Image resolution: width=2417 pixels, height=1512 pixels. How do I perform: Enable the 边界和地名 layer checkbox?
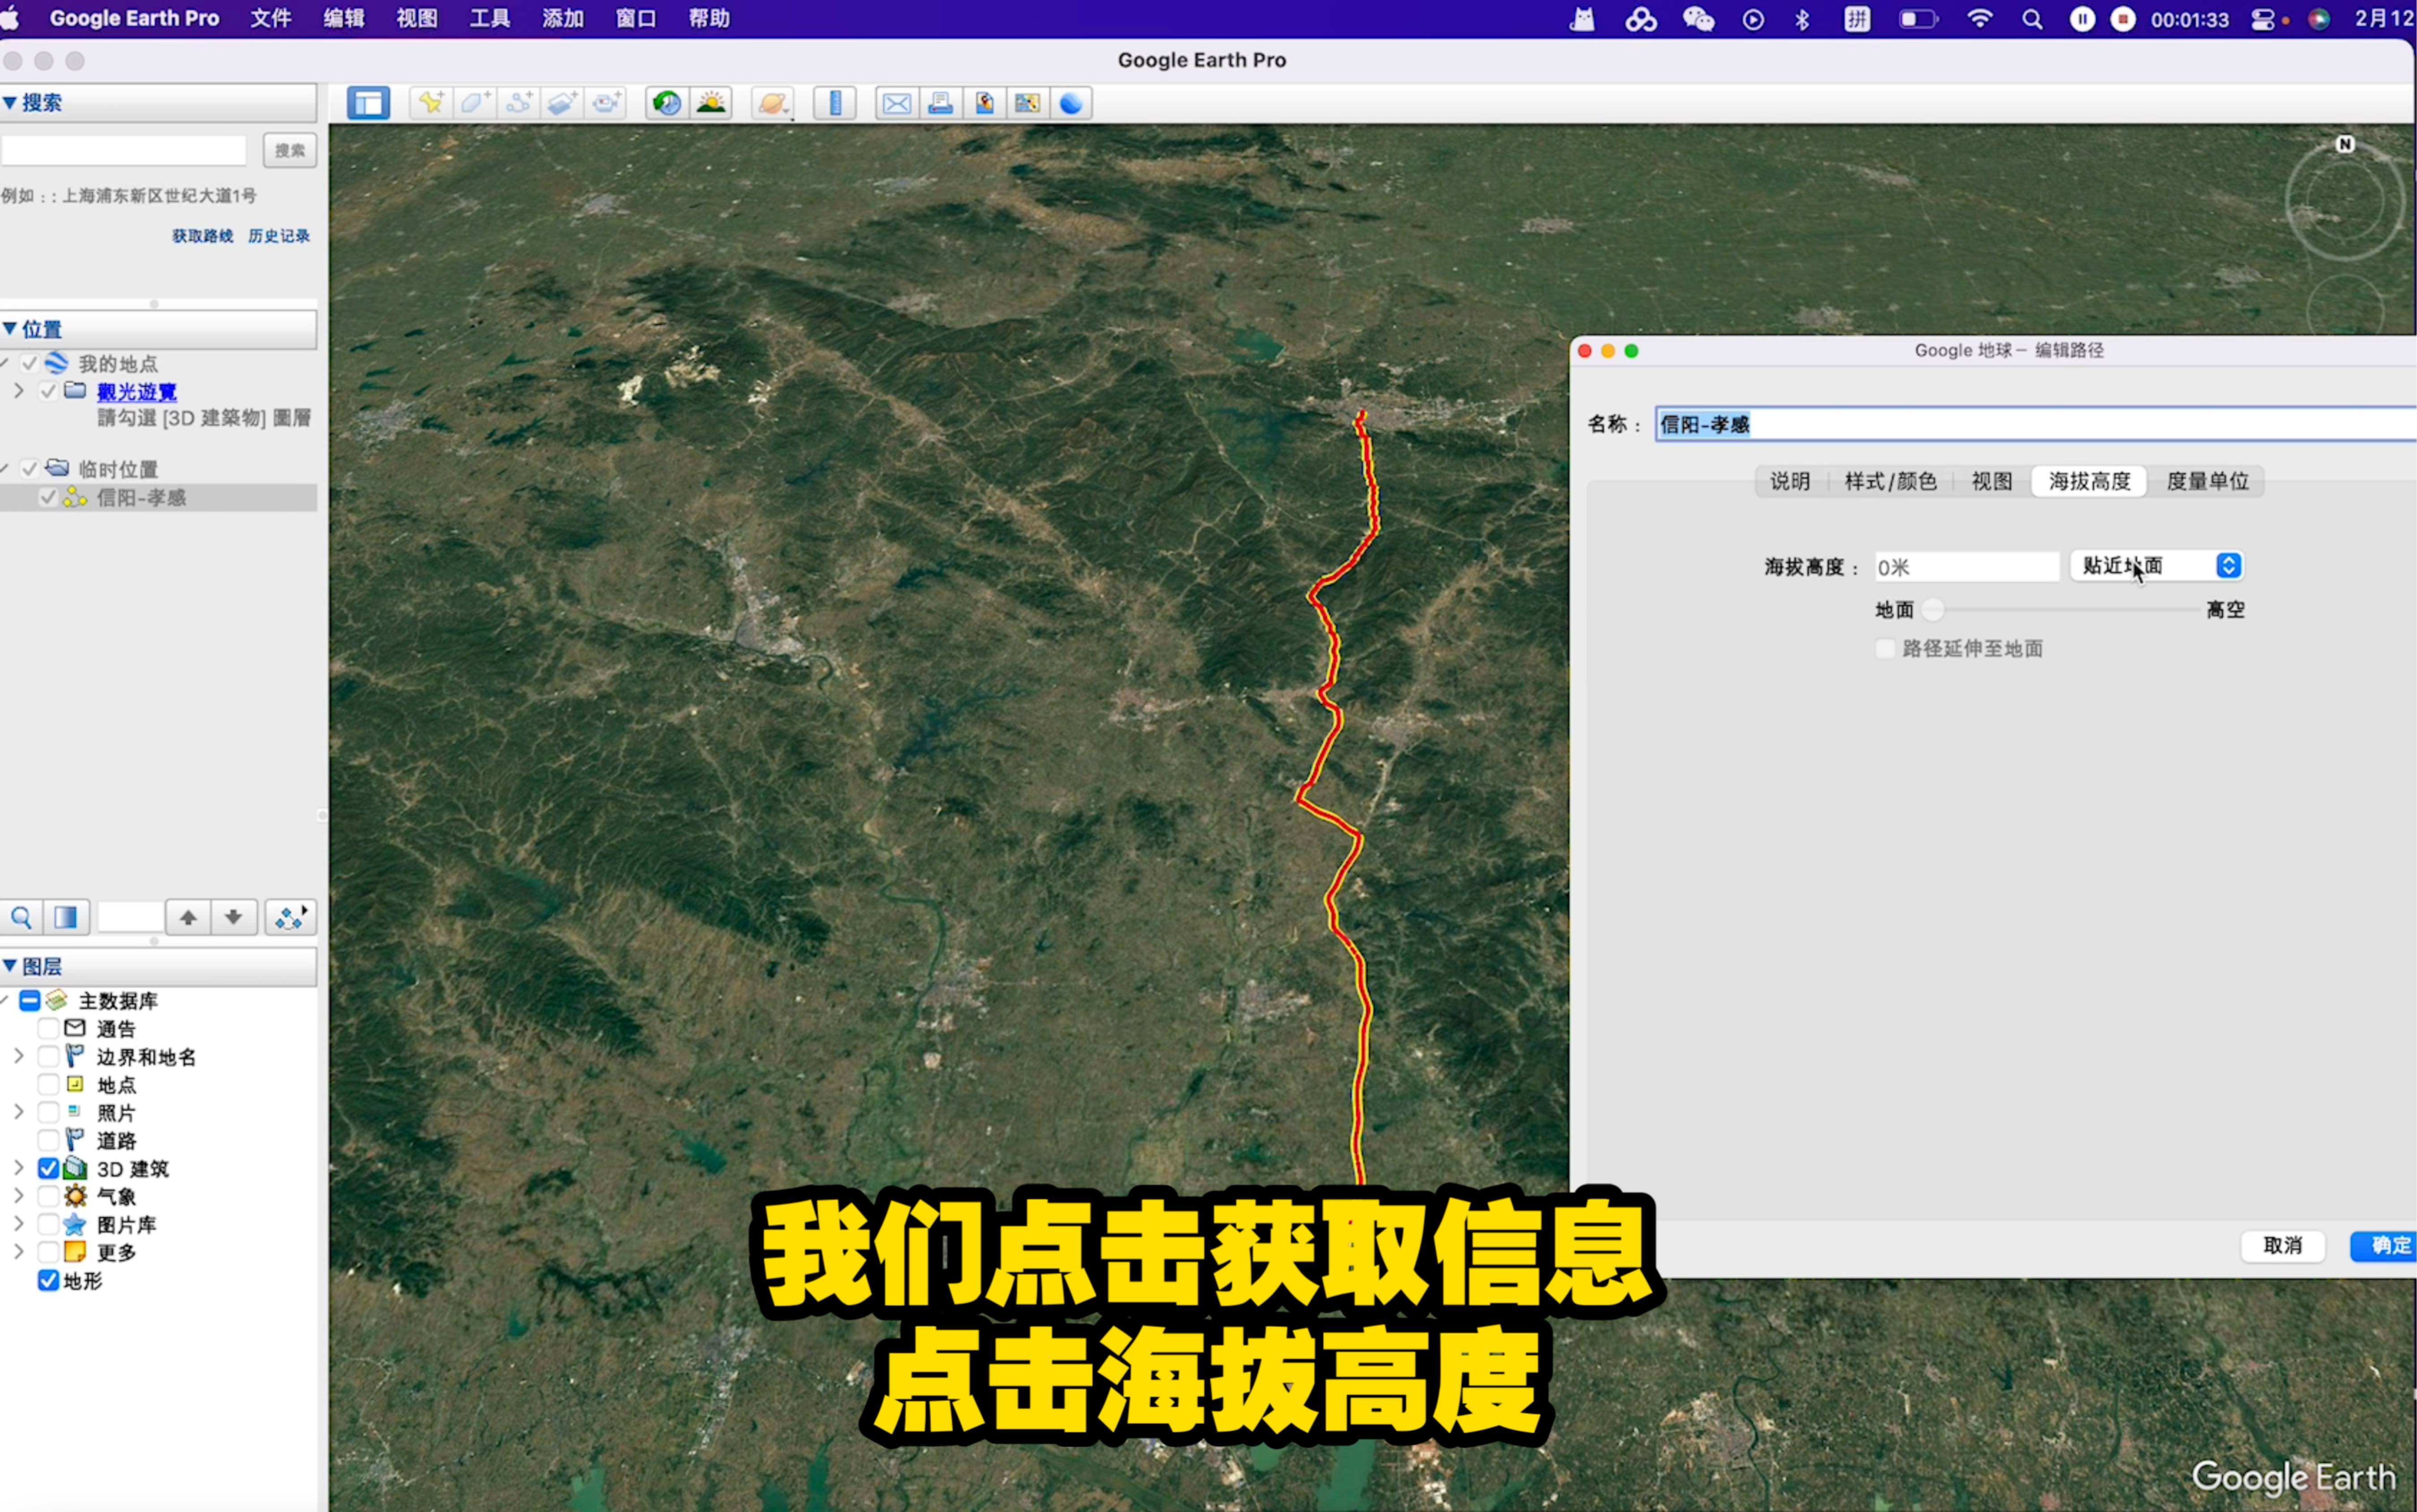point(48,1055)
